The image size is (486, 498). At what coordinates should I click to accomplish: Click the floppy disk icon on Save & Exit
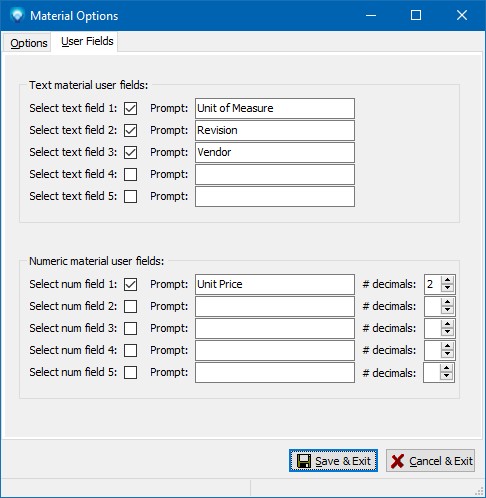click(304, 461)
